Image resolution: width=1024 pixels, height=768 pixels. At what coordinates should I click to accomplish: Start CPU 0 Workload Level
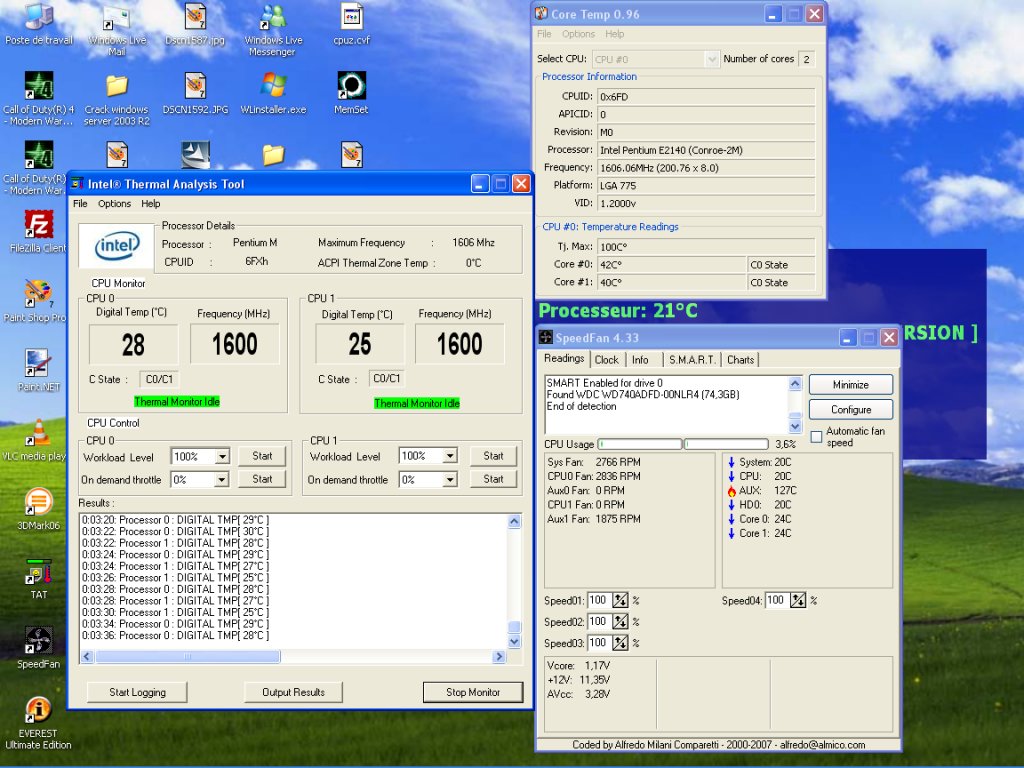click(x=262, y=456)
